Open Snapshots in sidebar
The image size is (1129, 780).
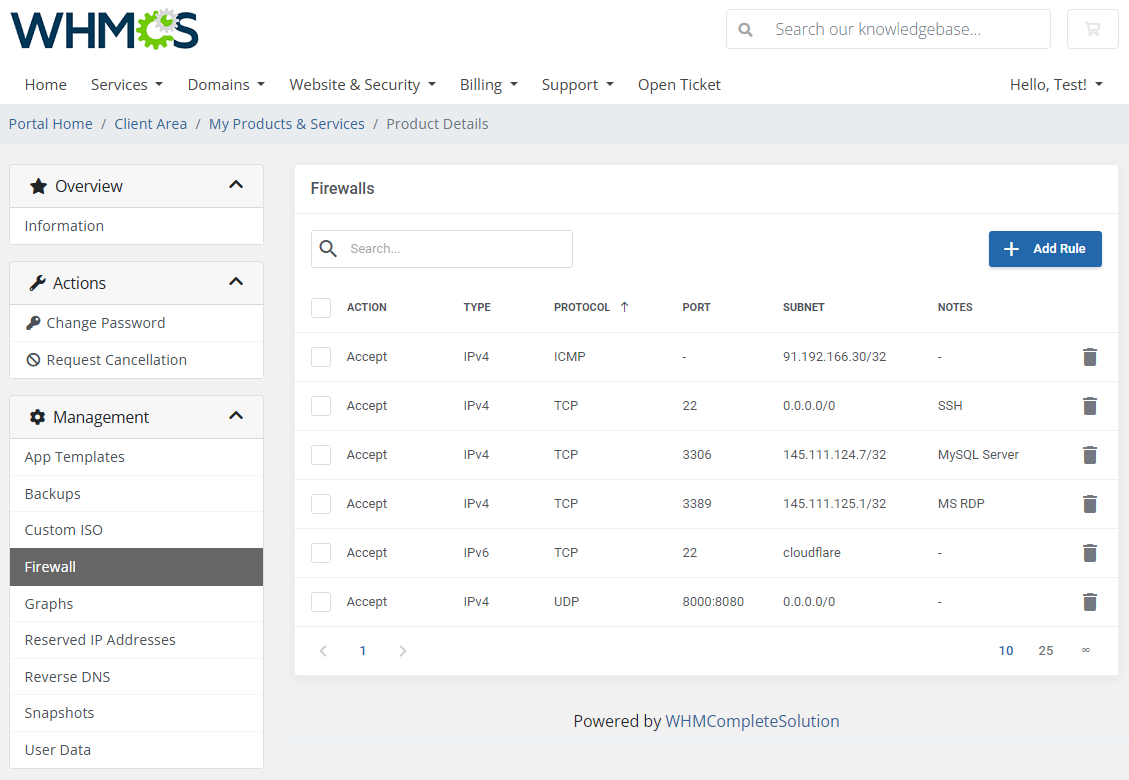[136, 713]
